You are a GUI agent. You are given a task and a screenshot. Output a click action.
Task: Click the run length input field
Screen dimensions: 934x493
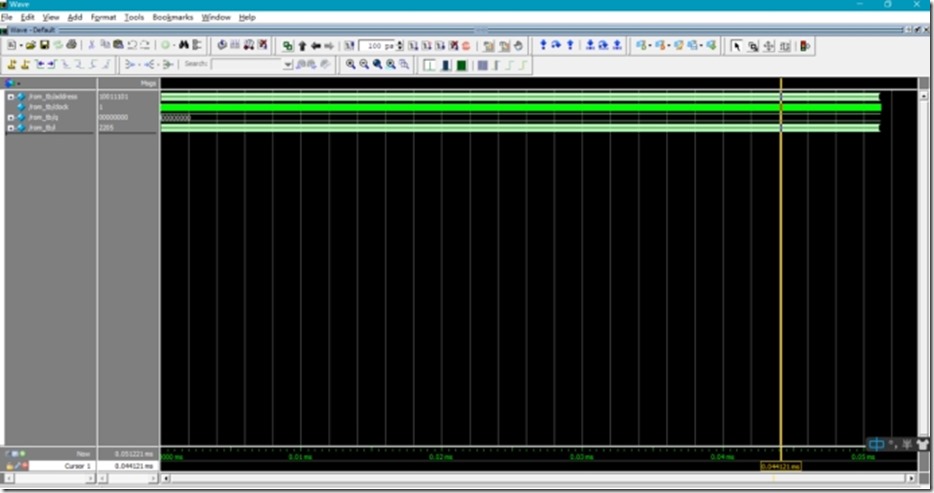pos(376,46)
